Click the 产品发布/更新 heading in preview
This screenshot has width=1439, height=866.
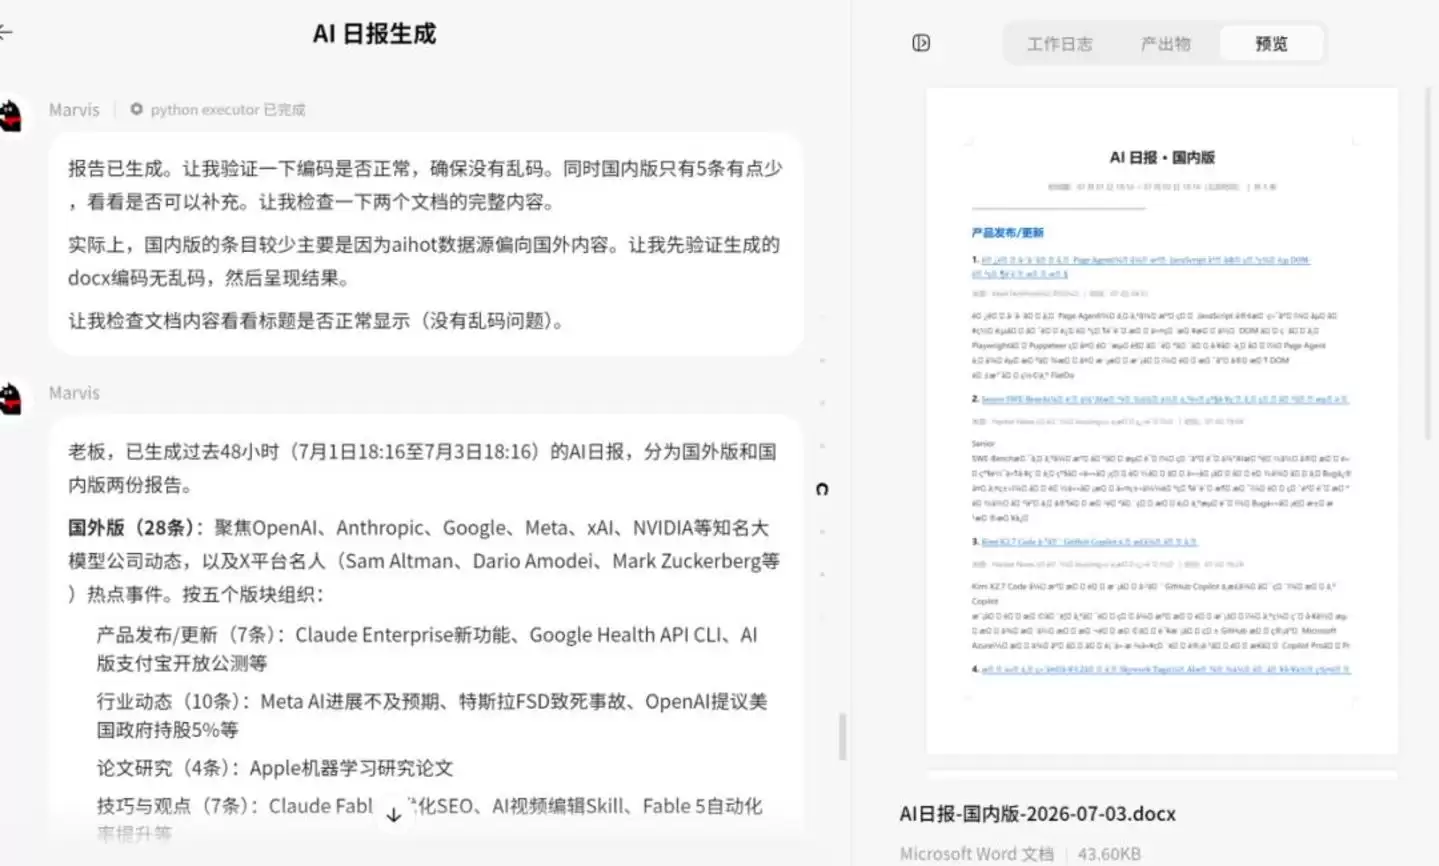point(1007,233)
